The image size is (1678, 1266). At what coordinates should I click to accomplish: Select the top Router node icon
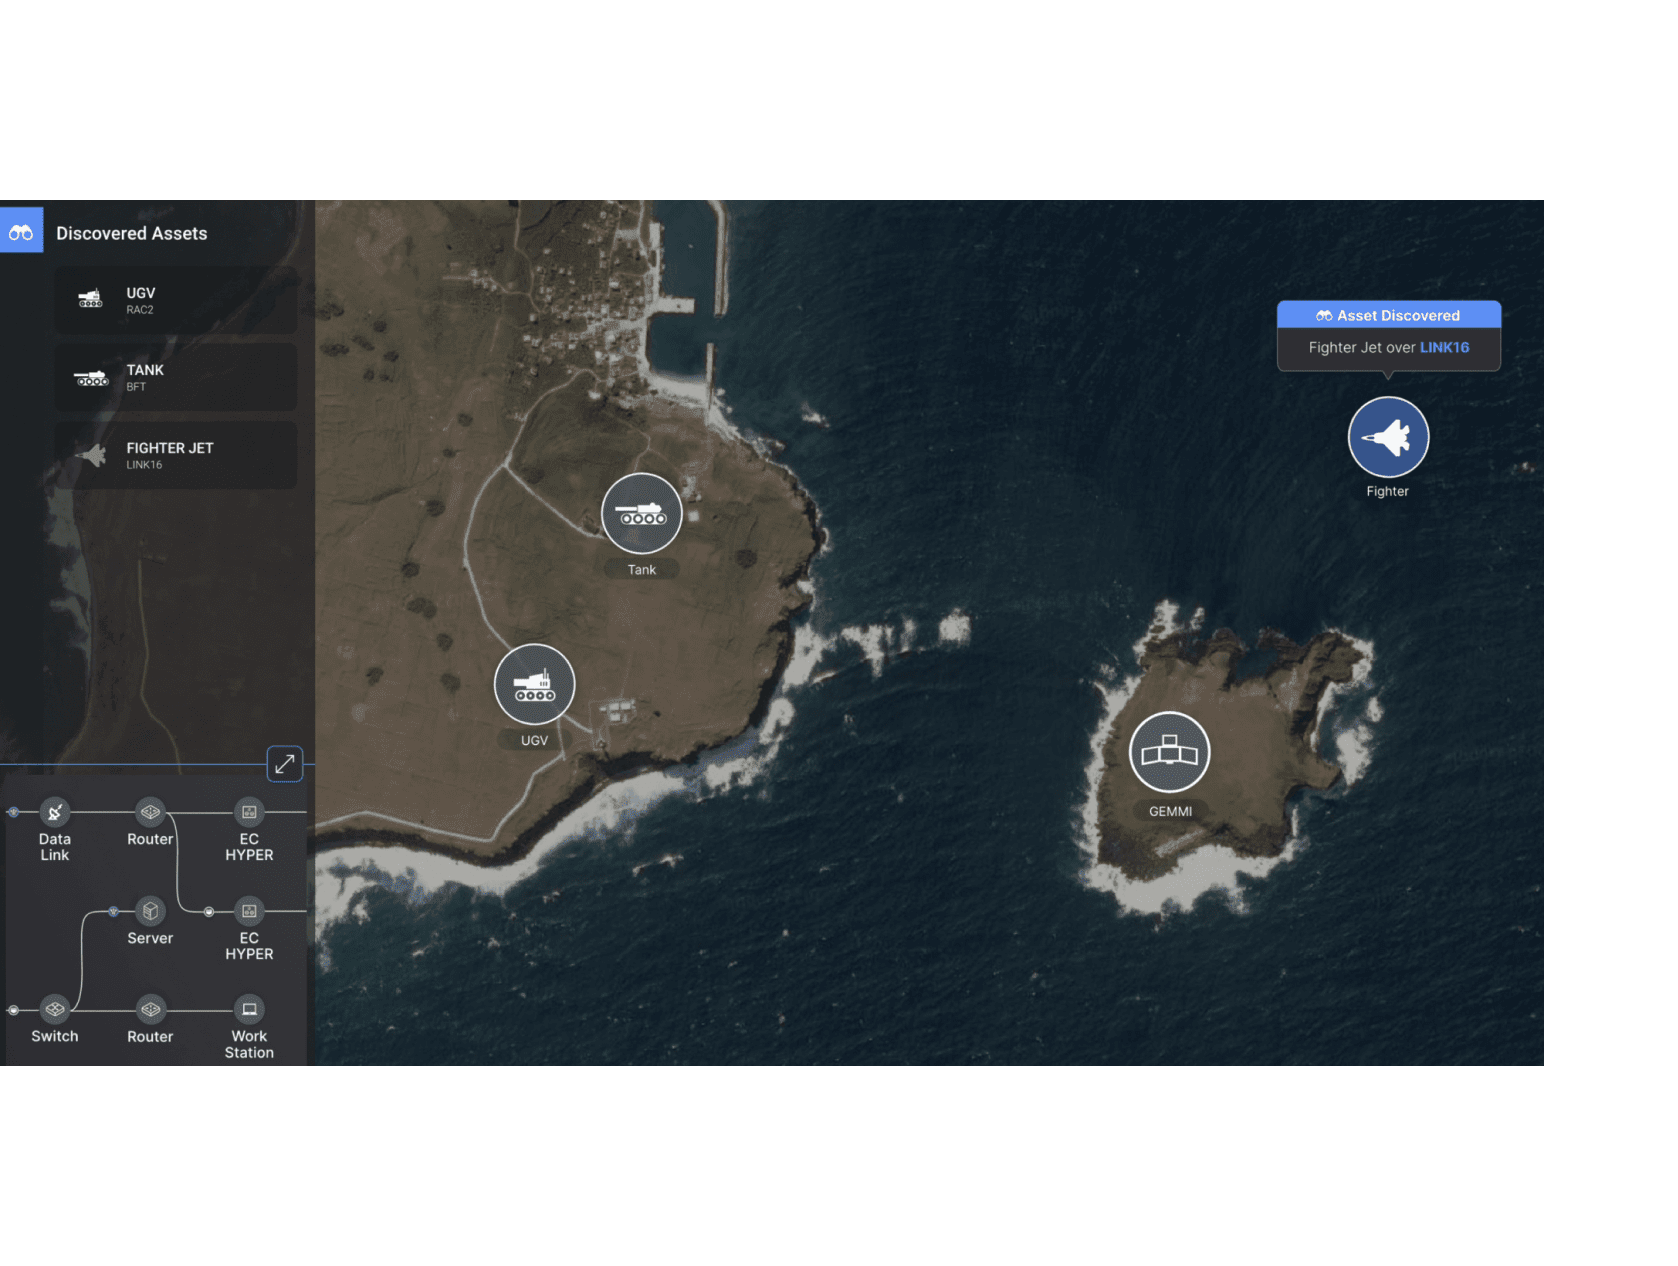151,812
